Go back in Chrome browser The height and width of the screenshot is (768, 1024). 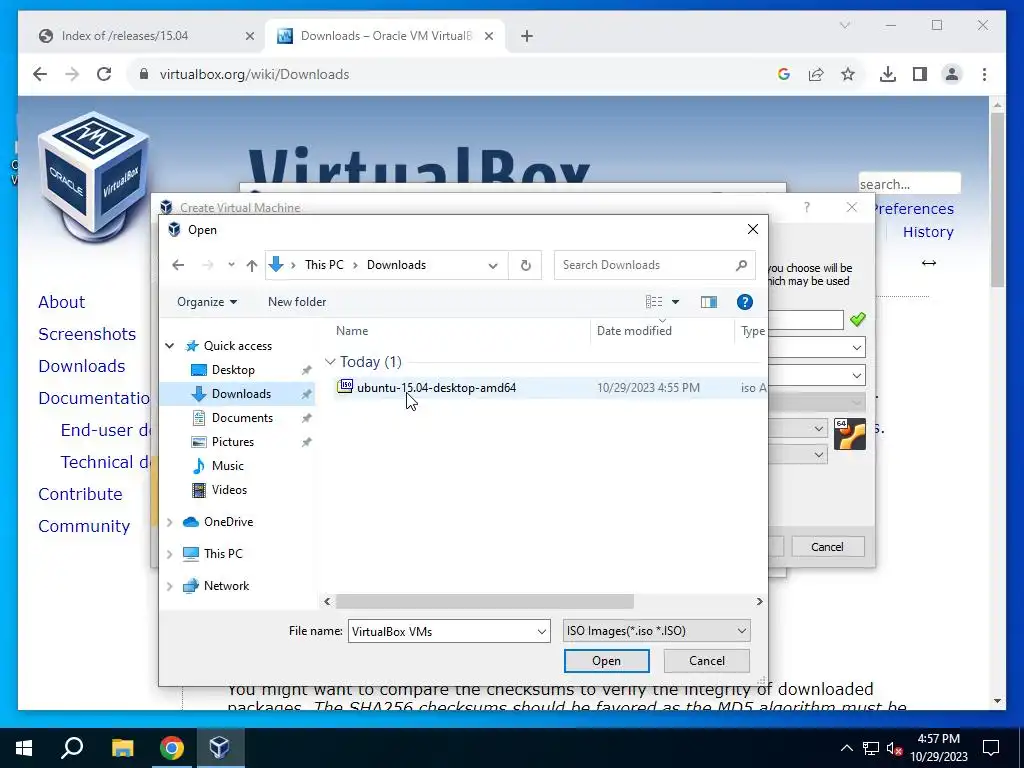pos(40,74)
